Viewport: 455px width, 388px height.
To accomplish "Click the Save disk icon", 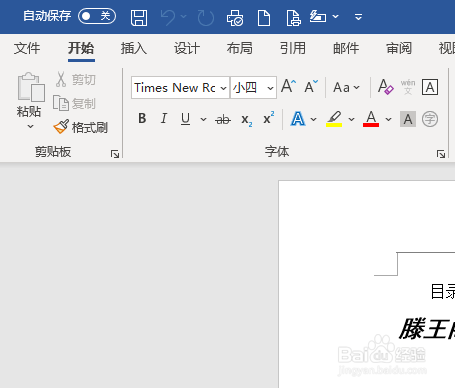I will coord(139,17).
